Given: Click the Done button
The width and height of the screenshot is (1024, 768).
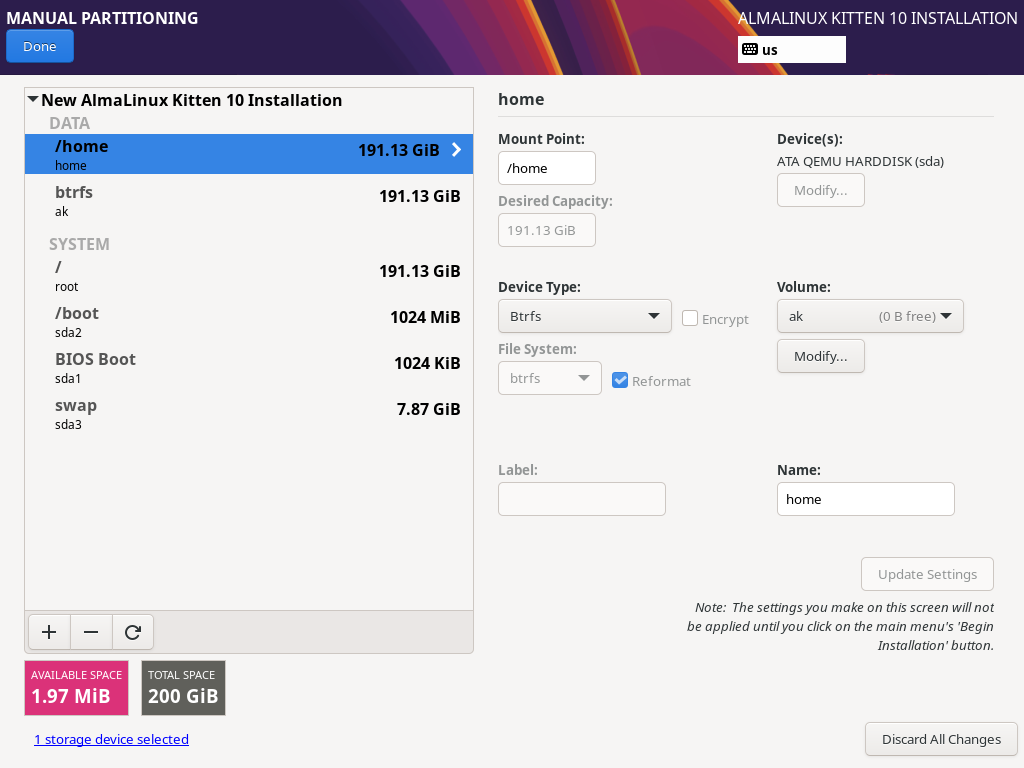Looking at the screenshot, I should tap(39, 45).
